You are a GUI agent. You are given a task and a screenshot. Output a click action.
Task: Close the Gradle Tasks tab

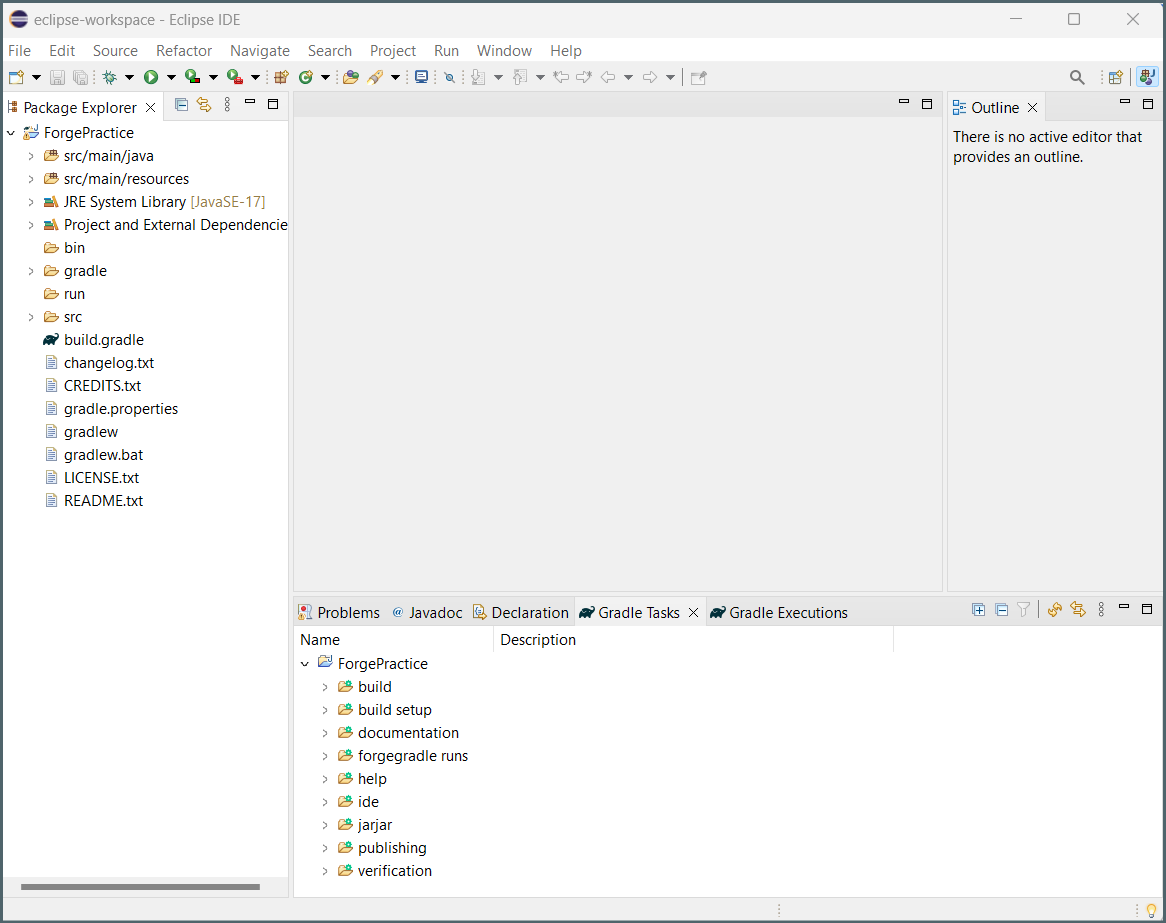693,613
